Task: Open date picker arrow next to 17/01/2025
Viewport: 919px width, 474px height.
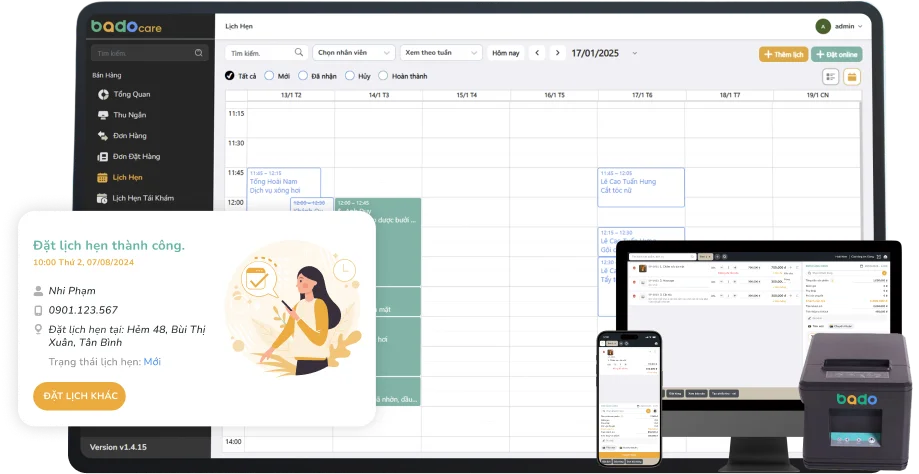Action: click(x=635, y=53)
